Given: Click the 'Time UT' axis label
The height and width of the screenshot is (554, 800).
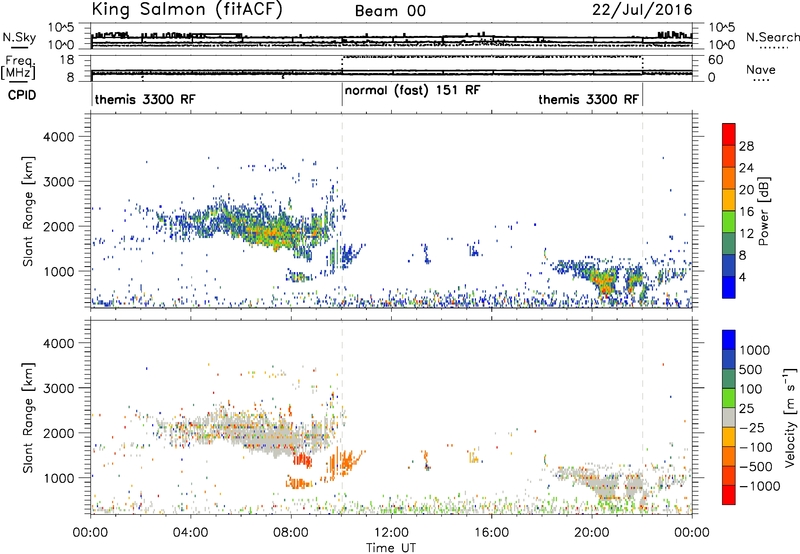Looking at the screenshot, I should point(391,548).
